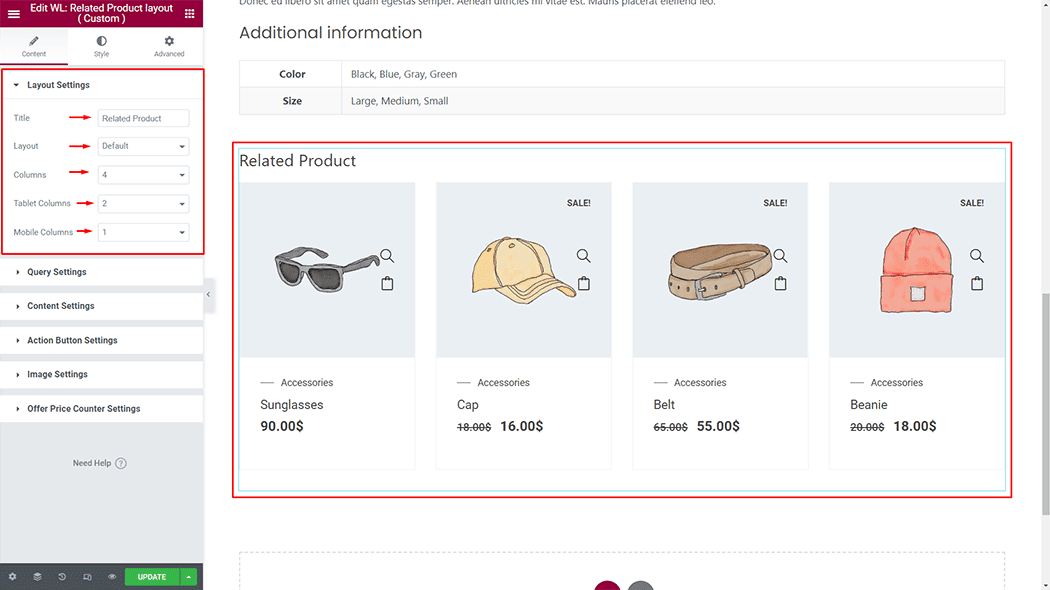
Task: Click the Need Help question icon
Action: click(x=121, y=463)
